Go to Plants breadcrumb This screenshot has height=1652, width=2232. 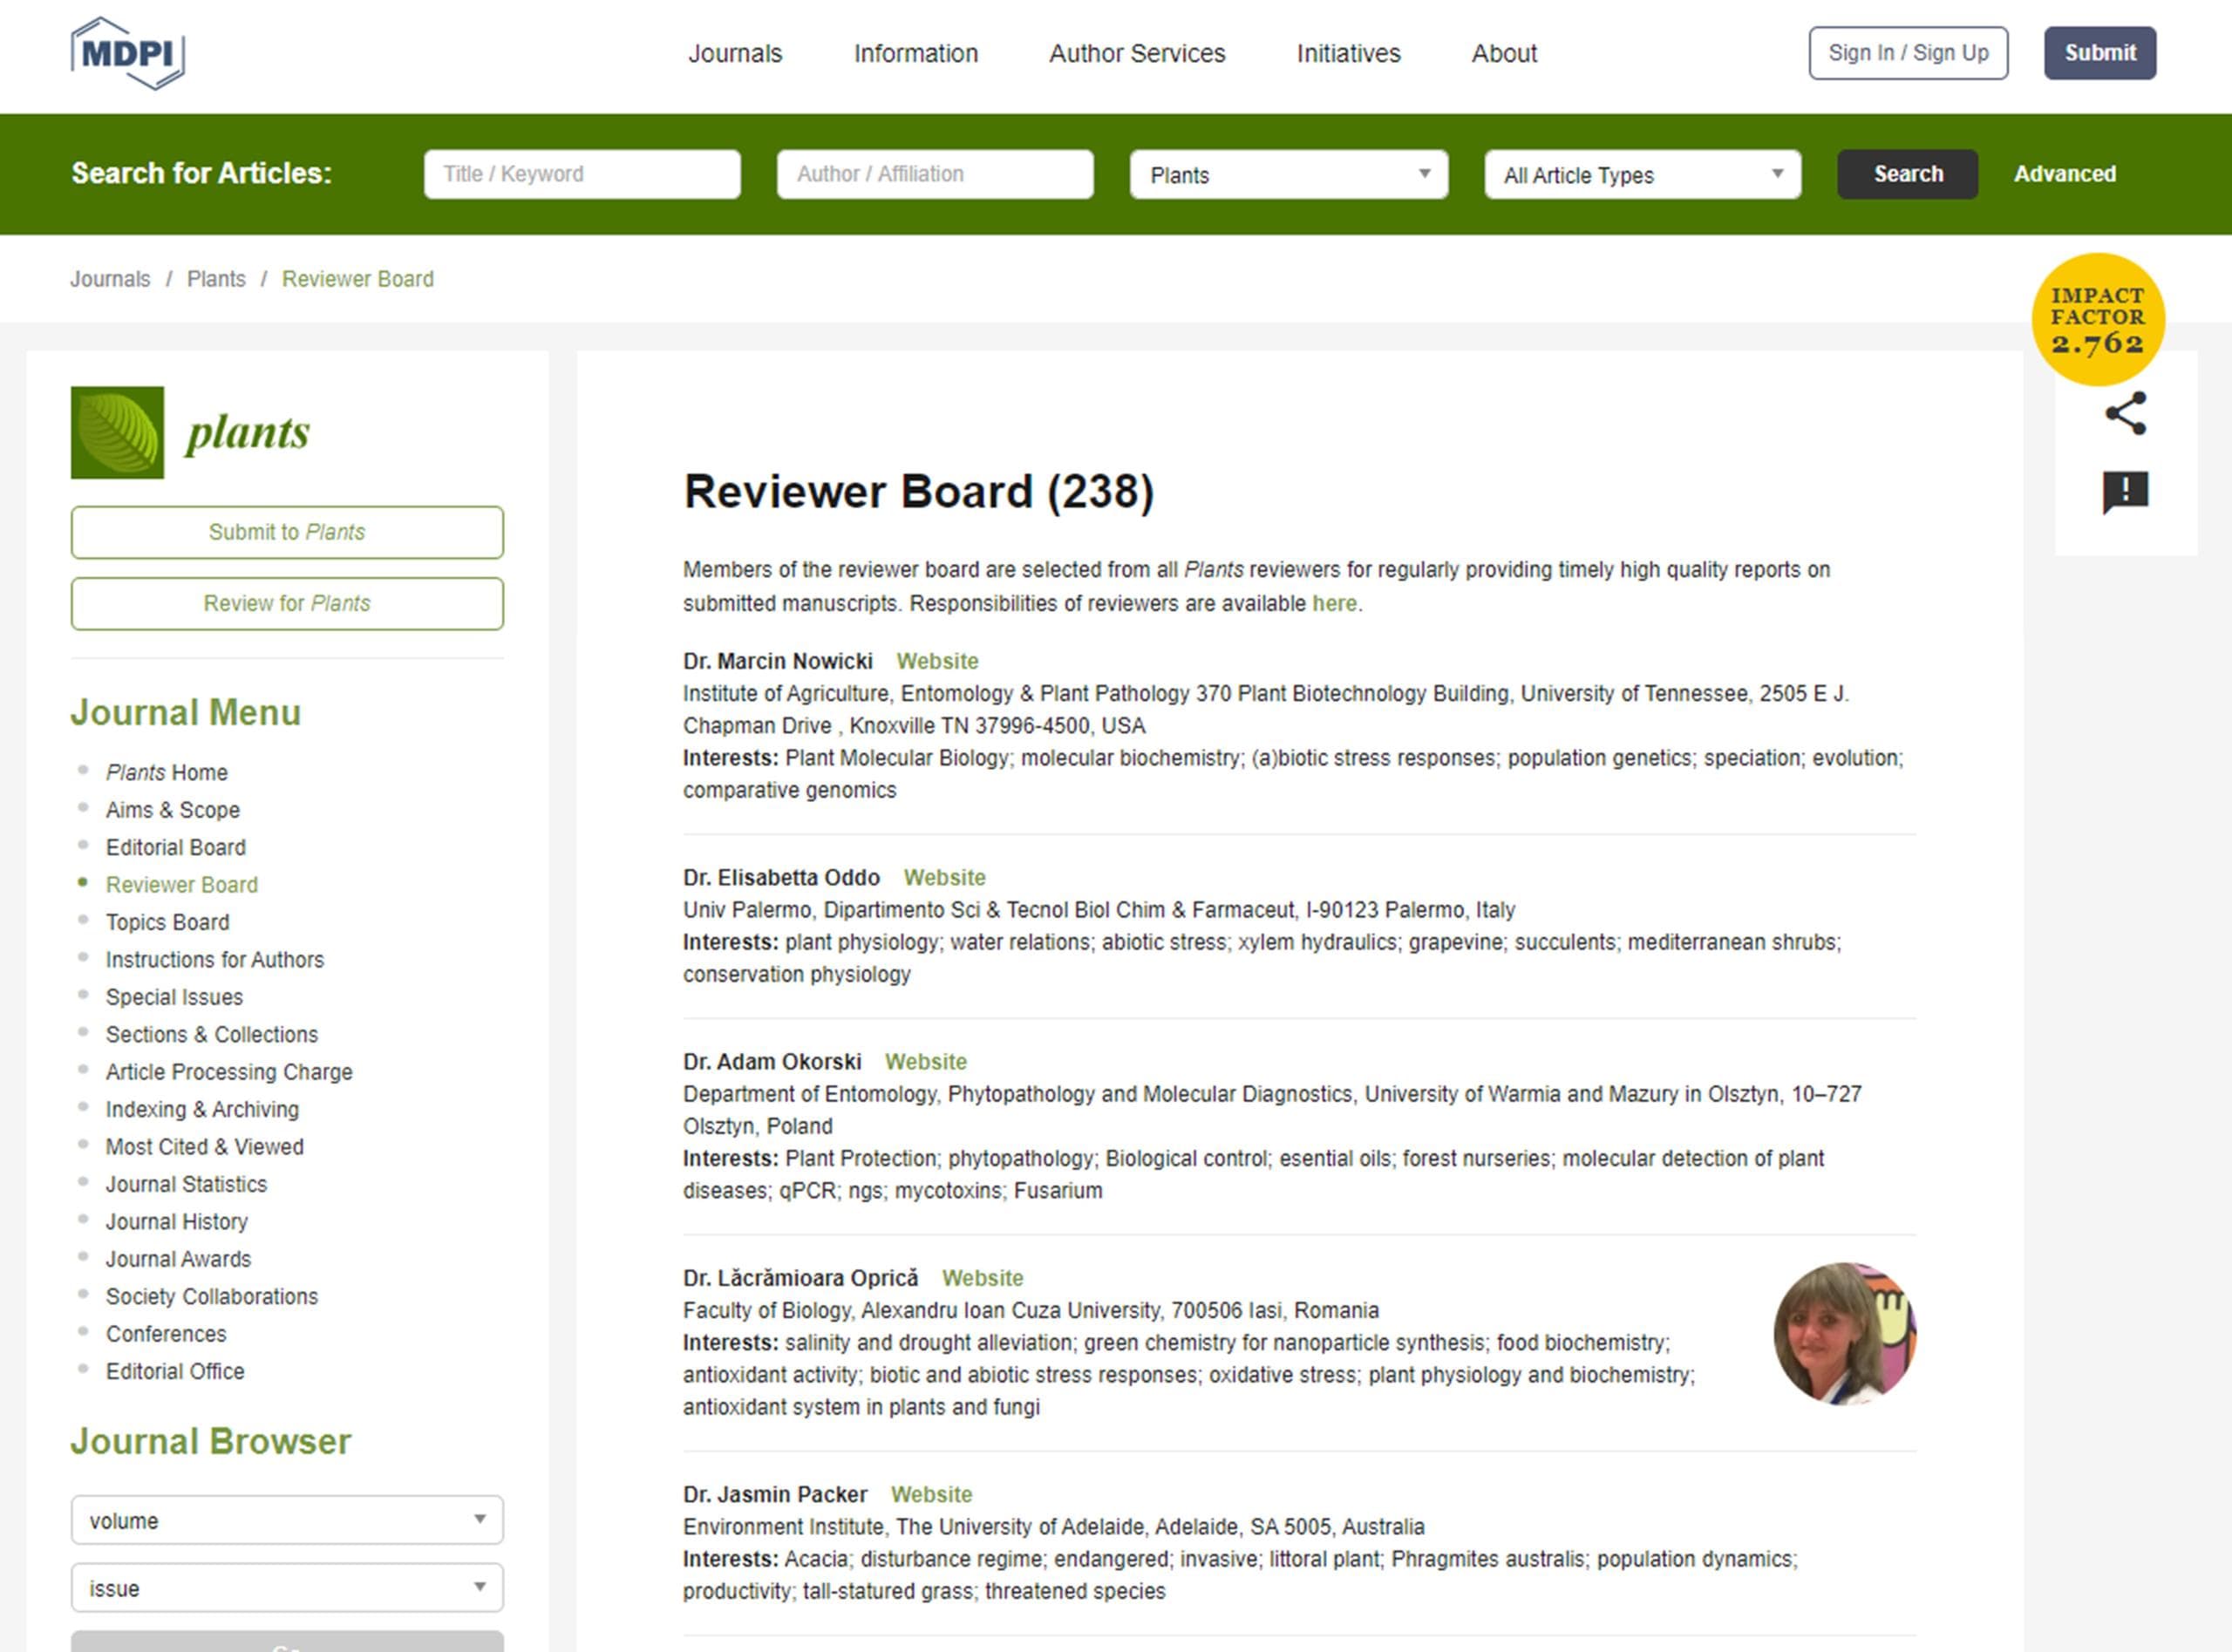(216, 279)
